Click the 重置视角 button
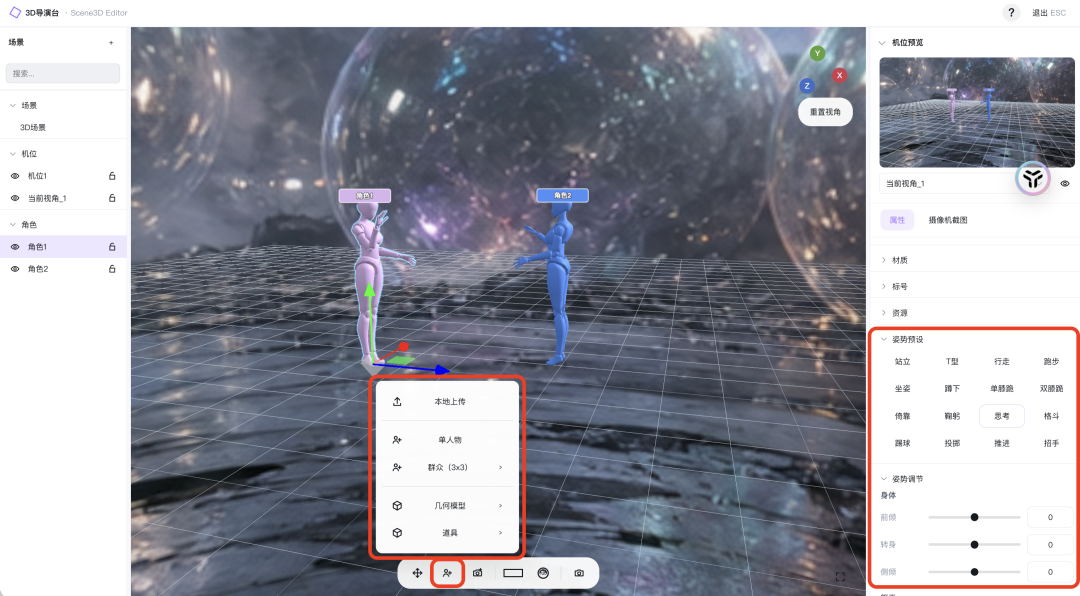 pyautogui.click(x=825, y=112)
